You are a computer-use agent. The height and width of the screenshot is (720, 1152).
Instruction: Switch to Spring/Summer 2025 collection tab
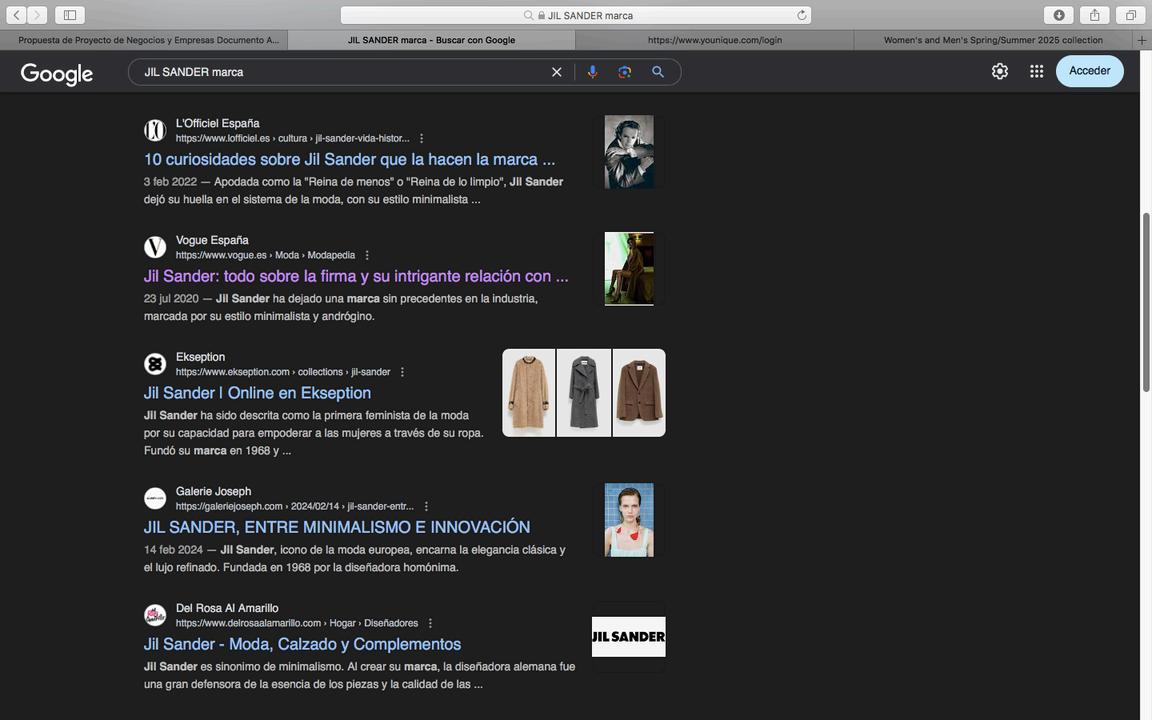coord(993,40)
